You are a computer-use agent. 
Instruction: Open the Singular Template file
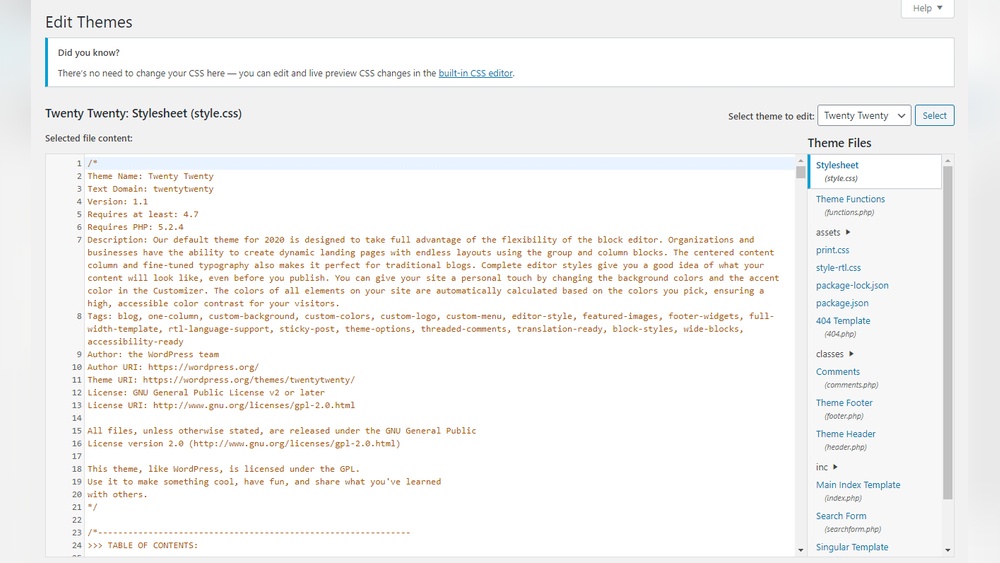(x=851, y=547)
